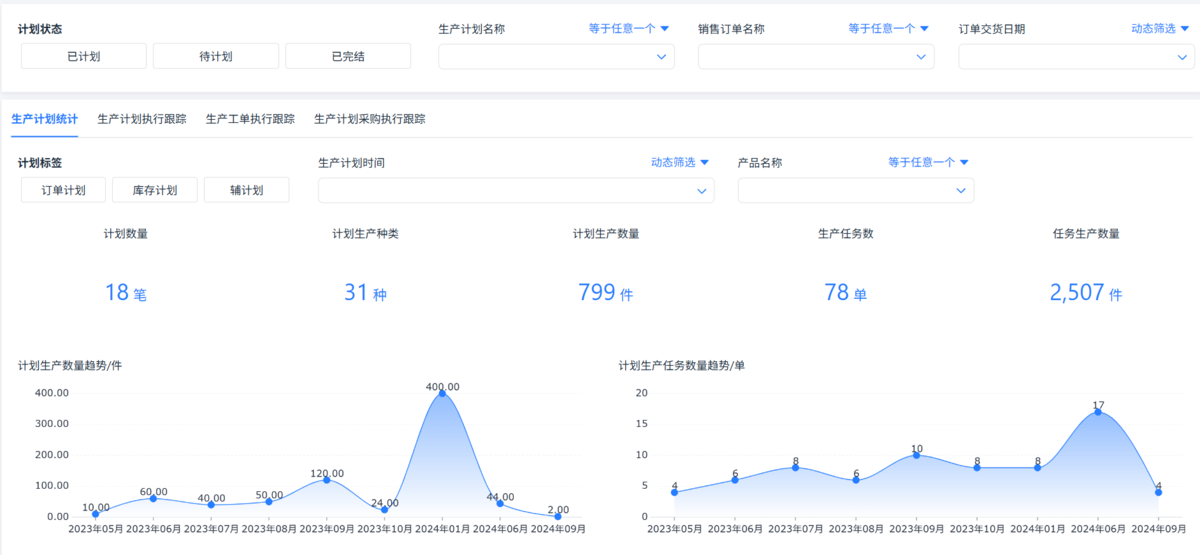Screen dimensions: 1200x555
Task: Click the chevron in 产品名称 field
Action: pyautogui.click(x=961, y=190)
